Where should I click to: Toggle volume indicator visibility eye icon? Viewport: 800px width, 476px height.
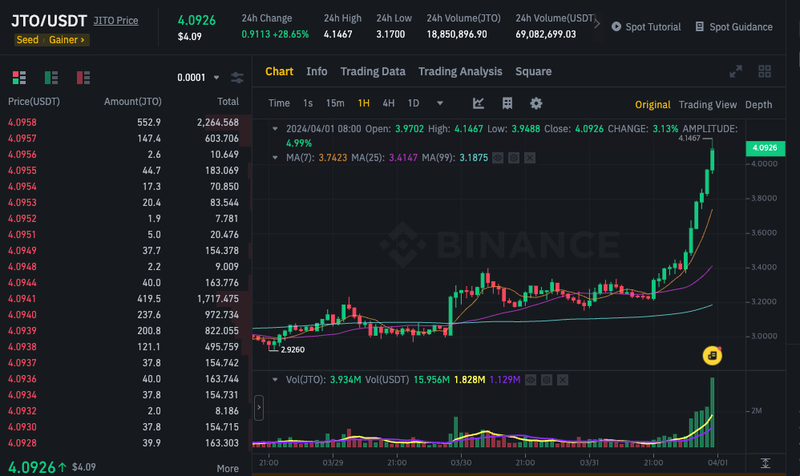pos(531,380)
